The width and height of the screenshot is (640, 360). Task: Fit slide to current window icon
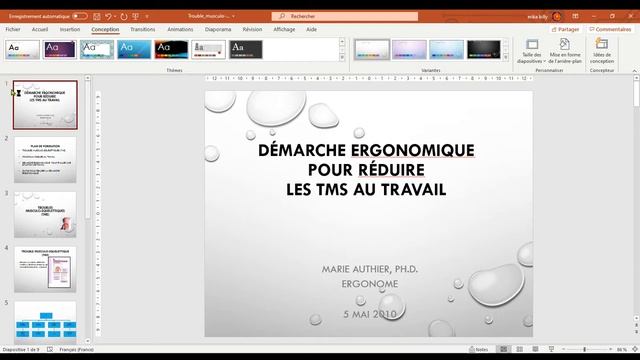(635, 349)
